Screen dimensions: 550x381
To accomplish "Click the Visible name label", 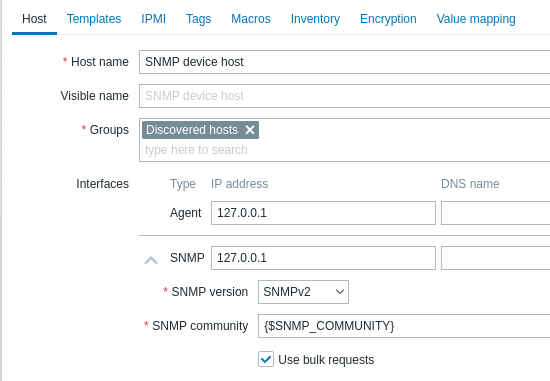I will click(x=94, y=96).
